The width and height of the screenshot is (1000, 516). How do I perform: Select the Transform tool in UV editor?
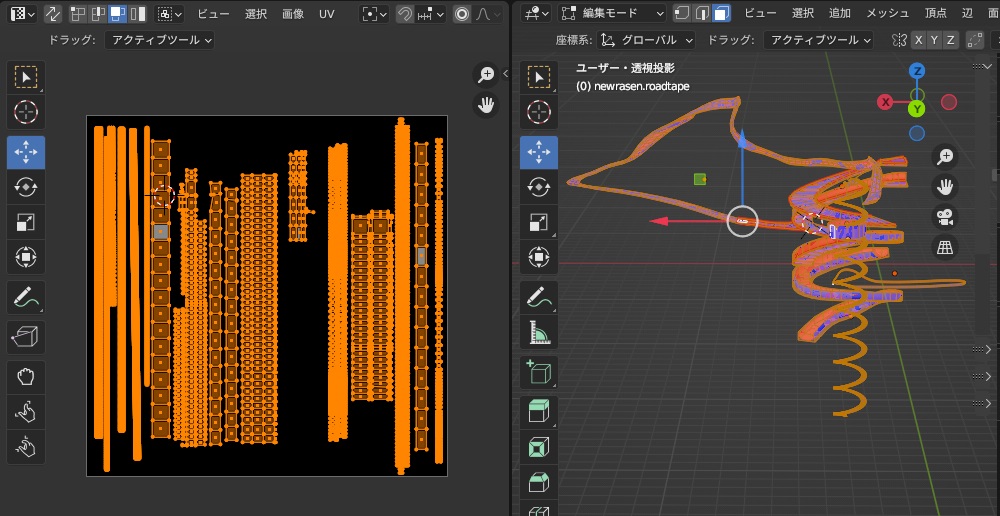26,258
